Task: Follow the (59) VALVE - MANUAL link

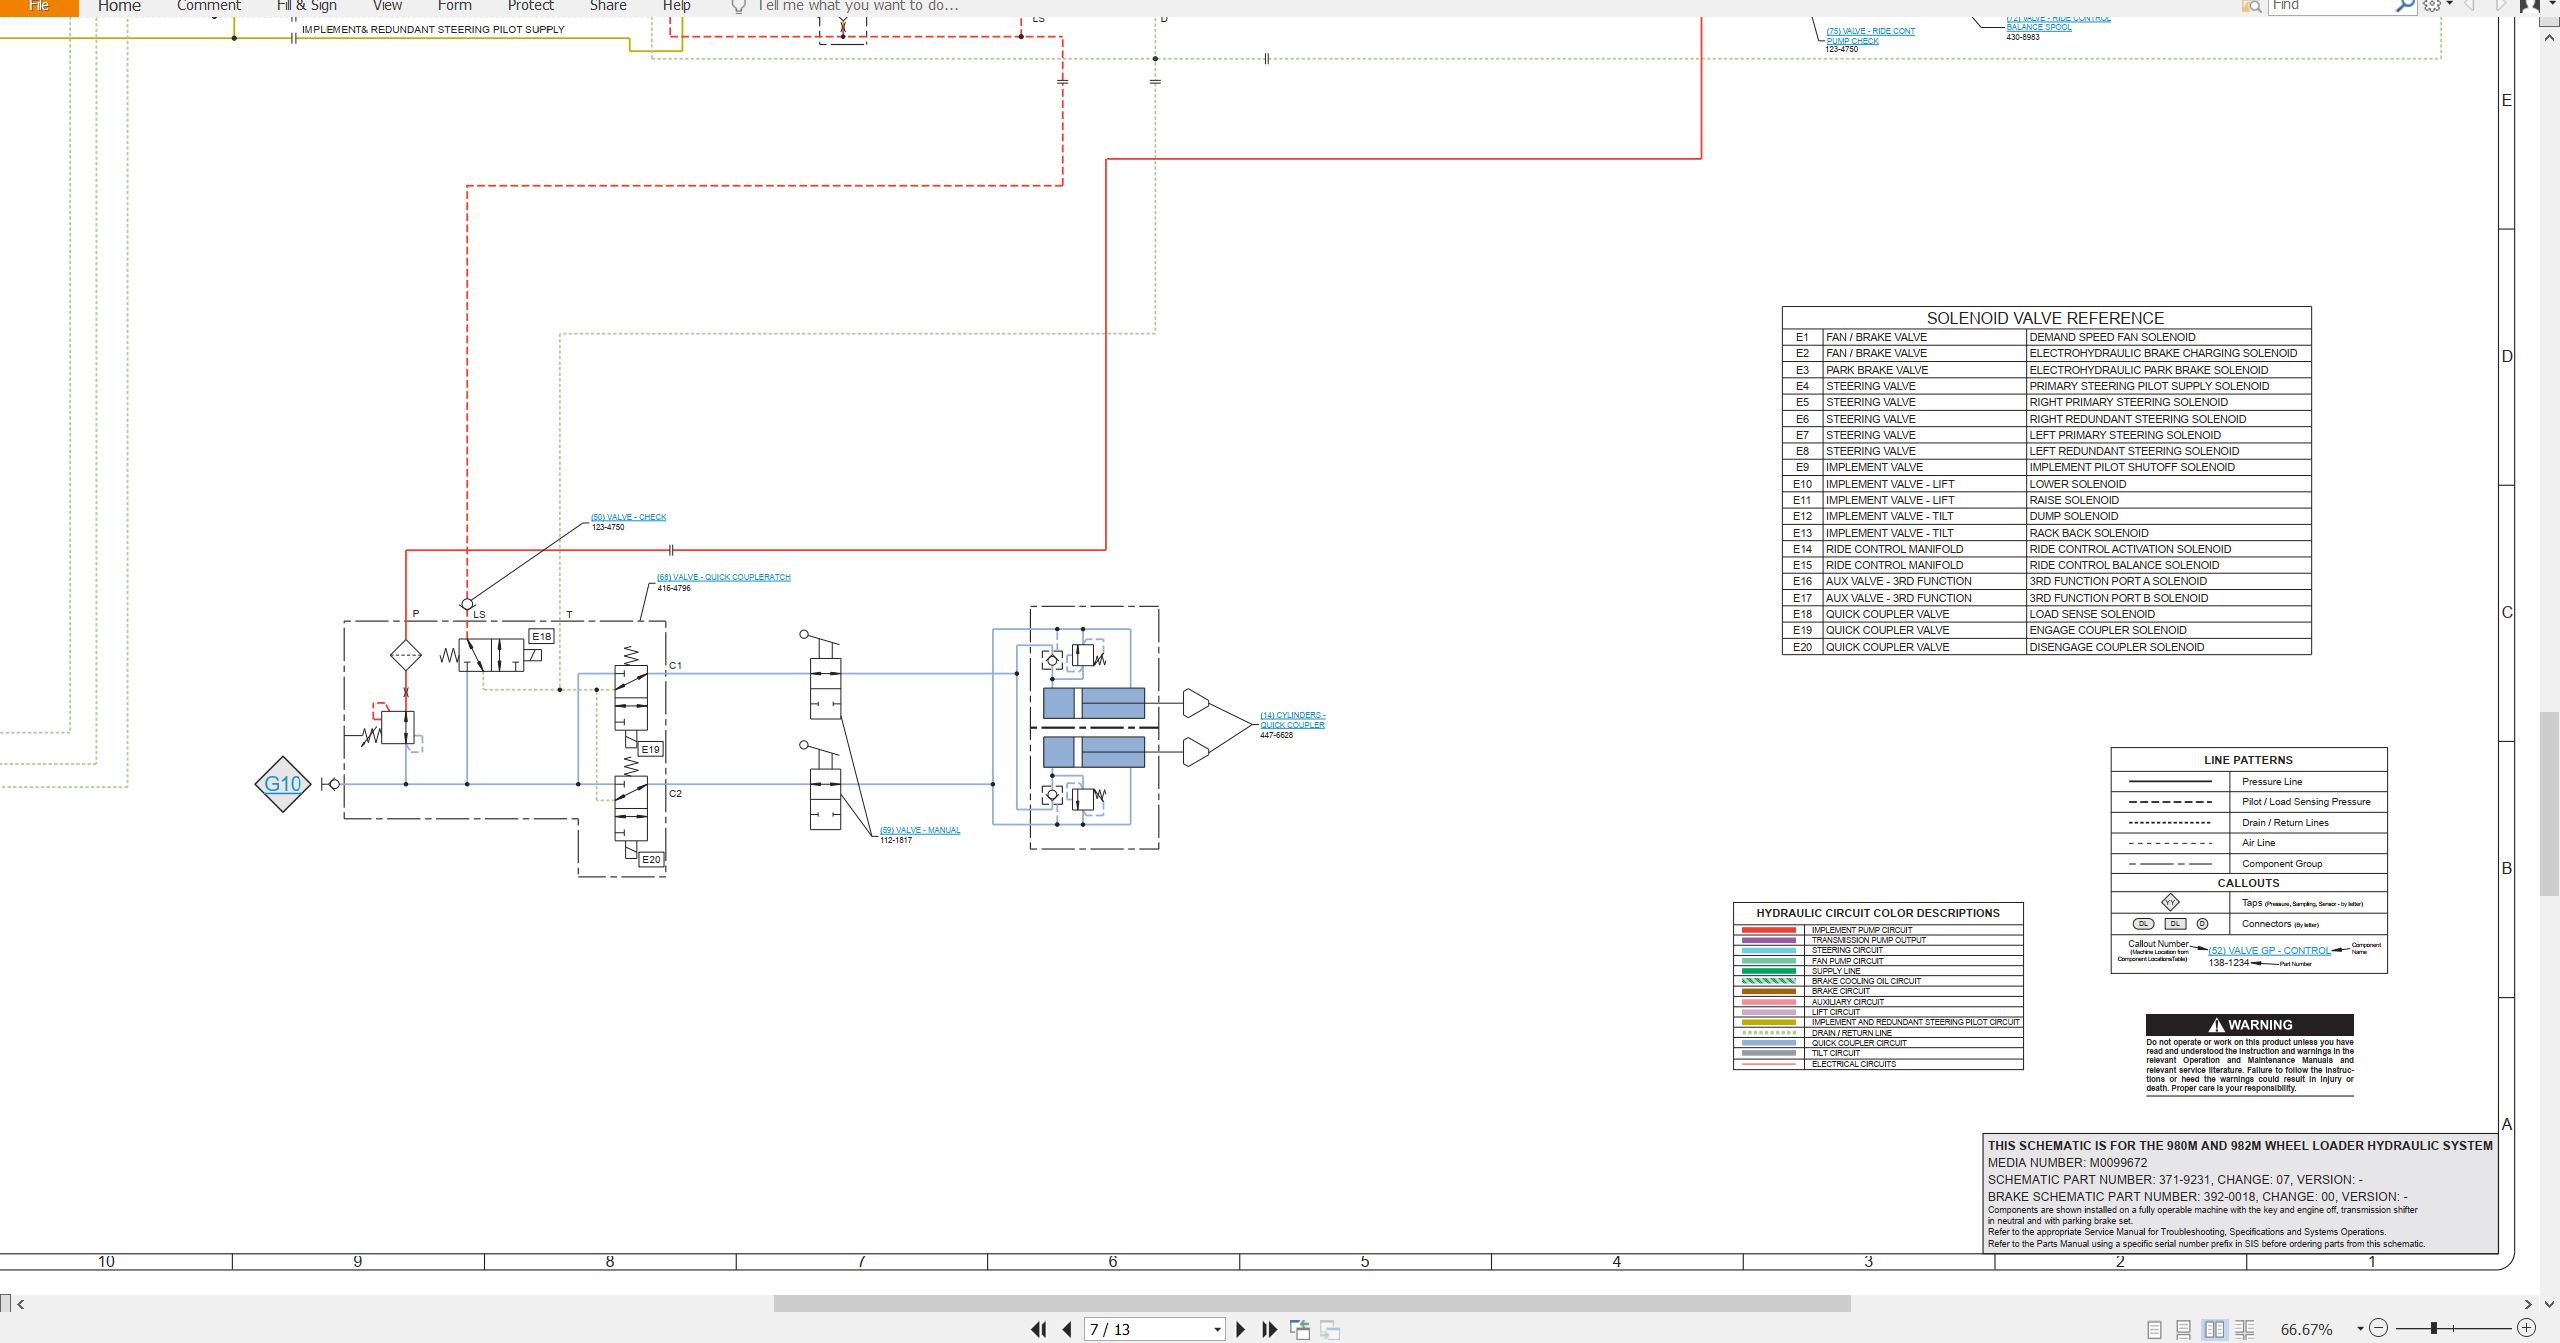Action: point(920,830)
